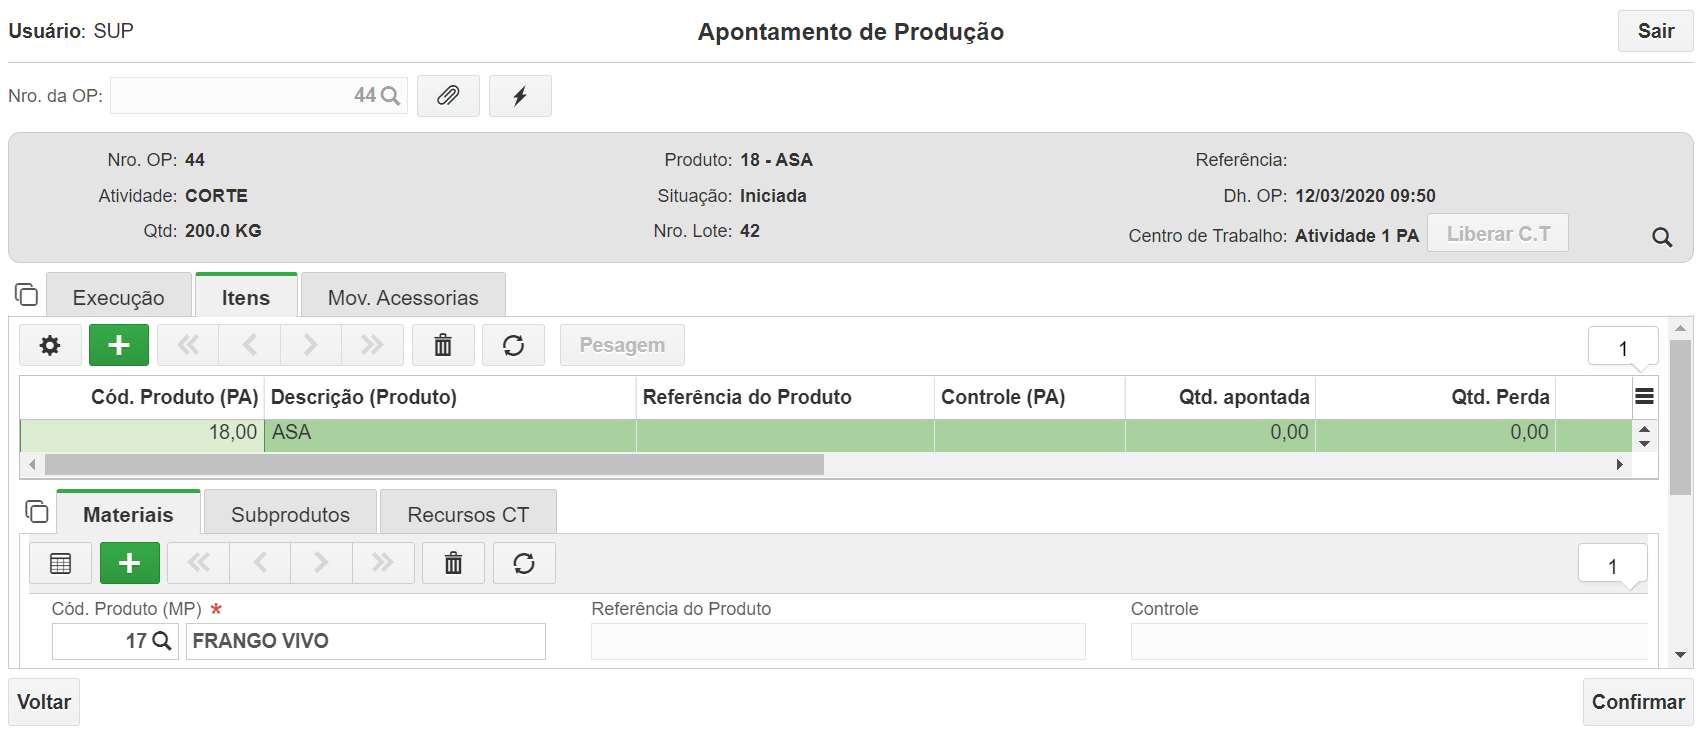1703x733 pixels.
Task: Open column options menu in grid
Action: [1644, 397]
